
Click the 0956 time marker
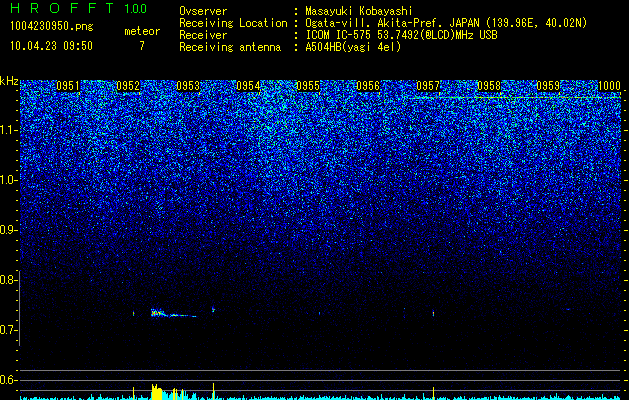[368, 86]
